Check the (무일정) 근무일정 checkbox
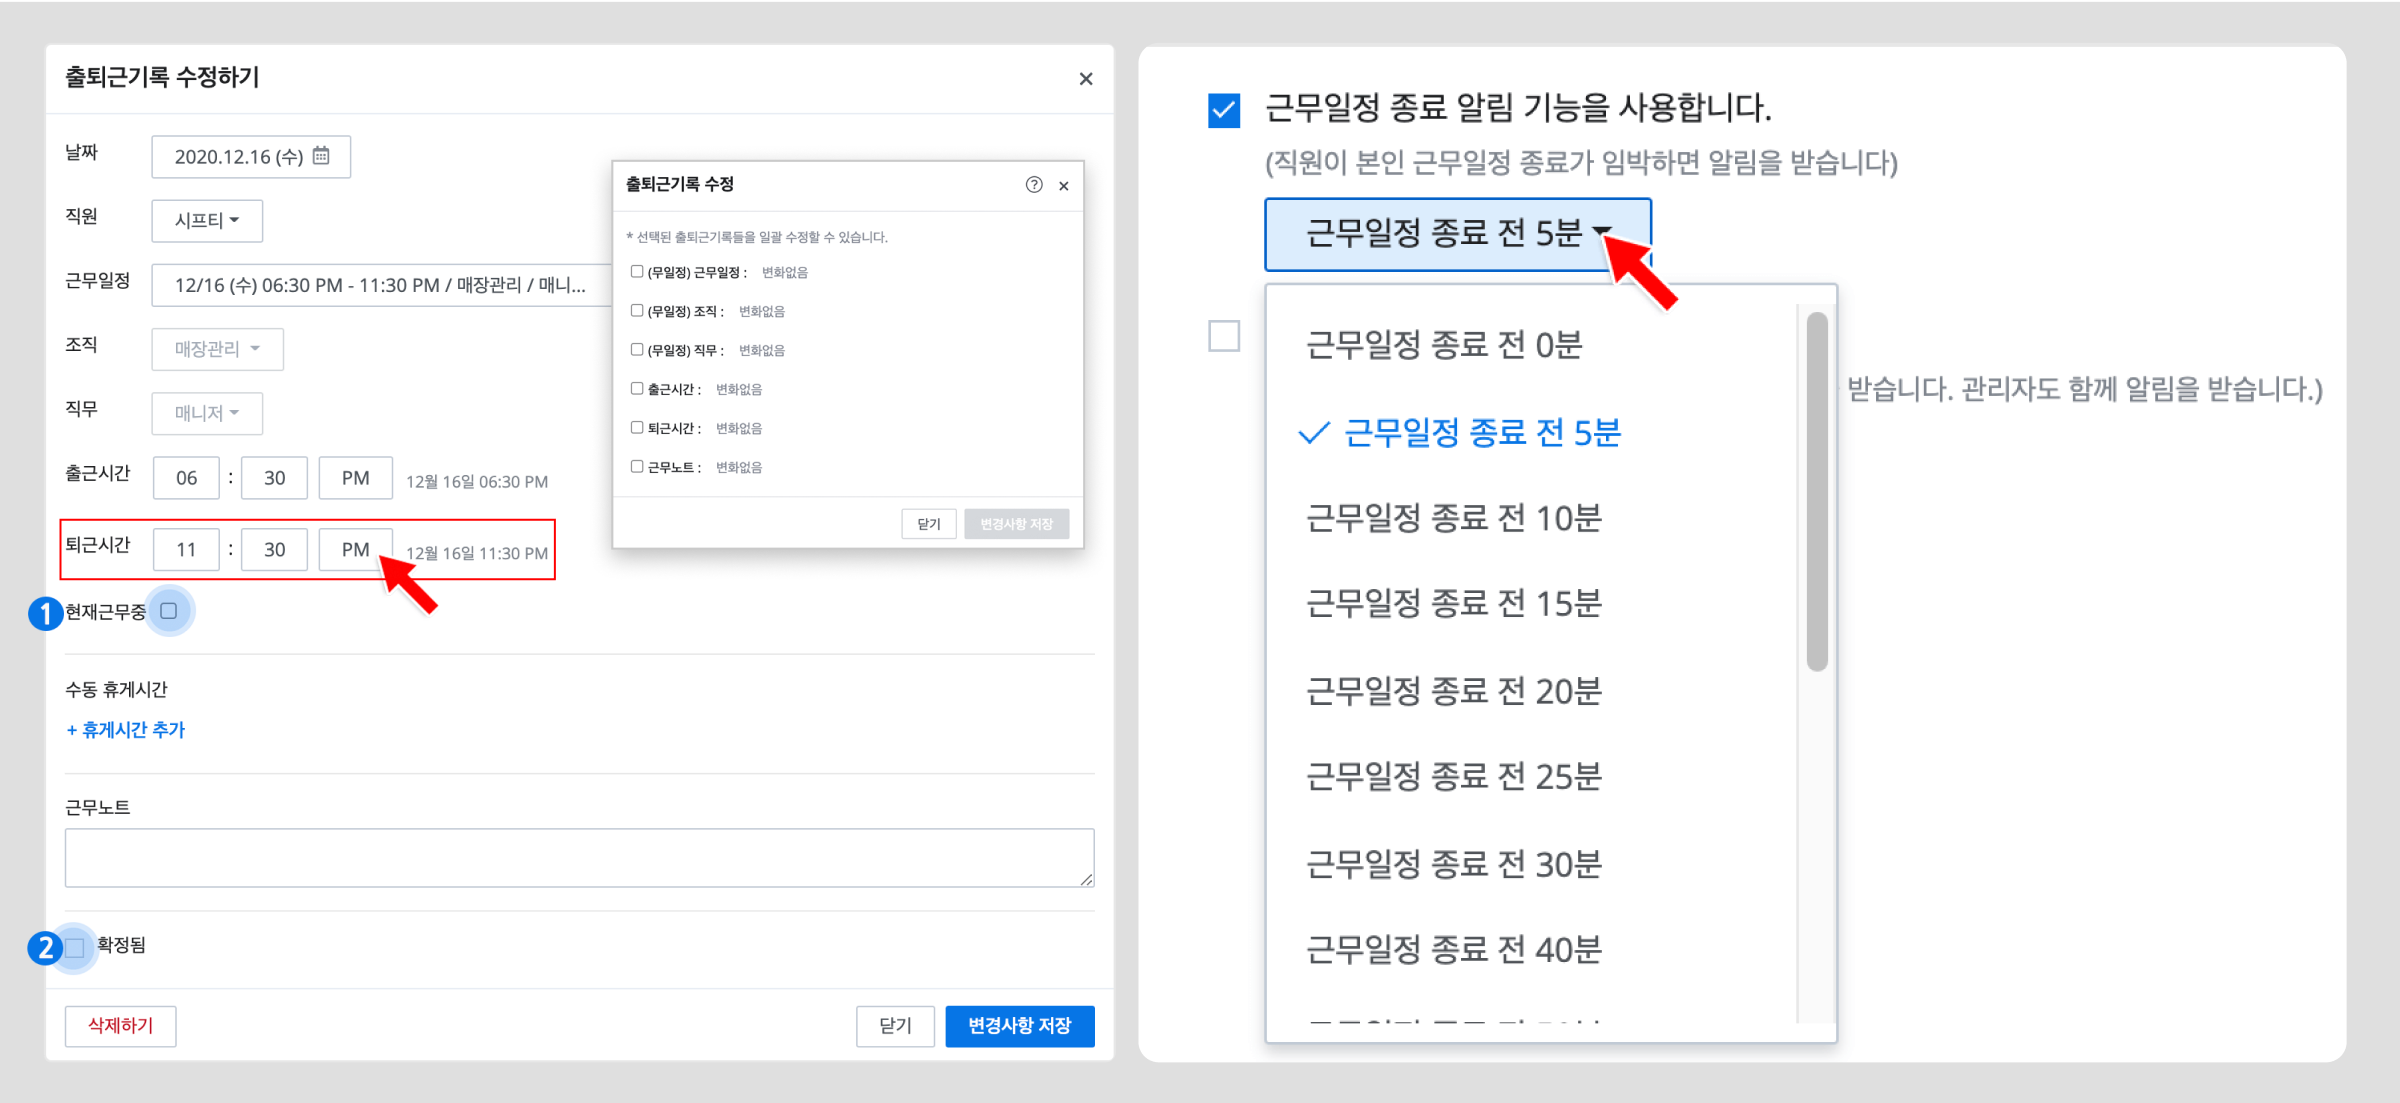 click(637, 272)
